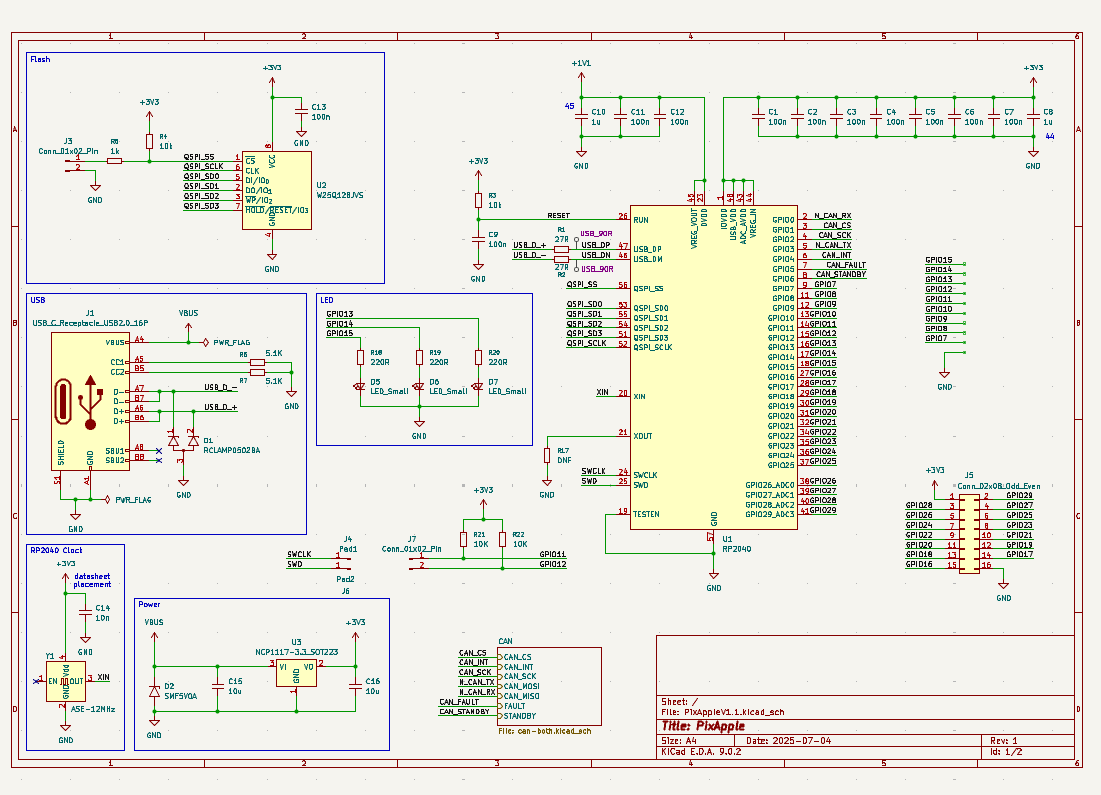Click the USB_C_Receptacle_USB2.0_16P value text

(90, 323)
